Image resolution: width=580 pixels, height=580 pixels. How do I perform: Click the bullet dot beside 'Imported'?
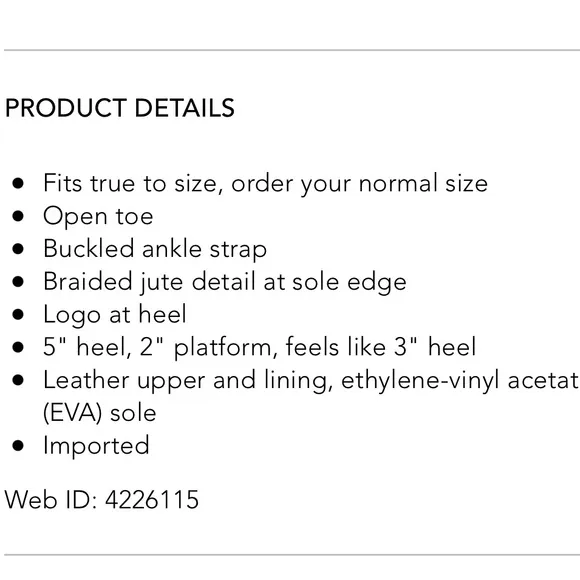tap(18, 446)
